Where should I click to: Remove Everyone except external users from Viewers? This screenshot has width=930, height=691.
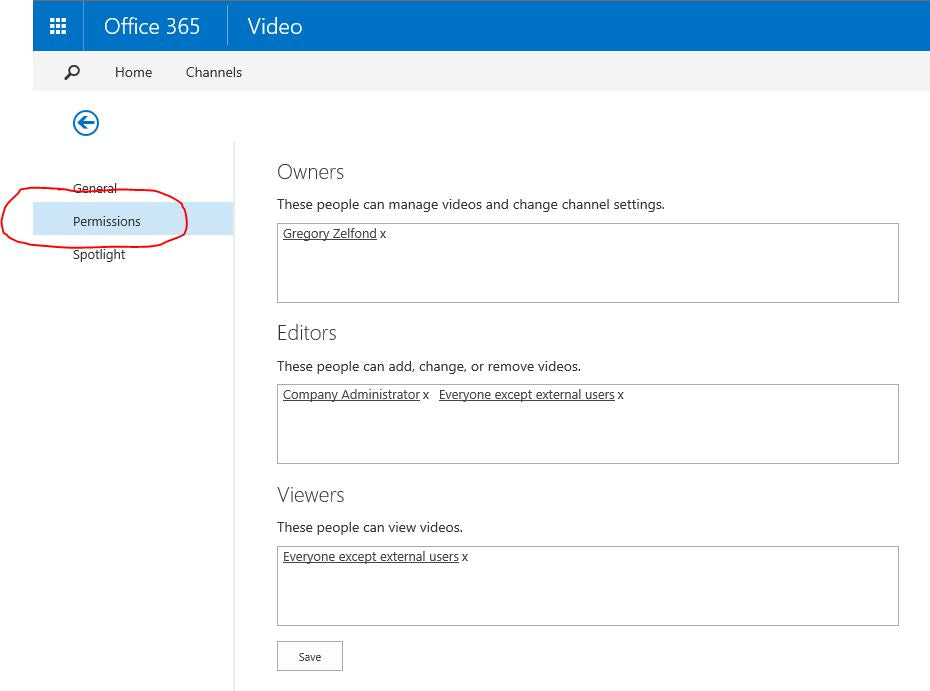[x=463, y=556]
